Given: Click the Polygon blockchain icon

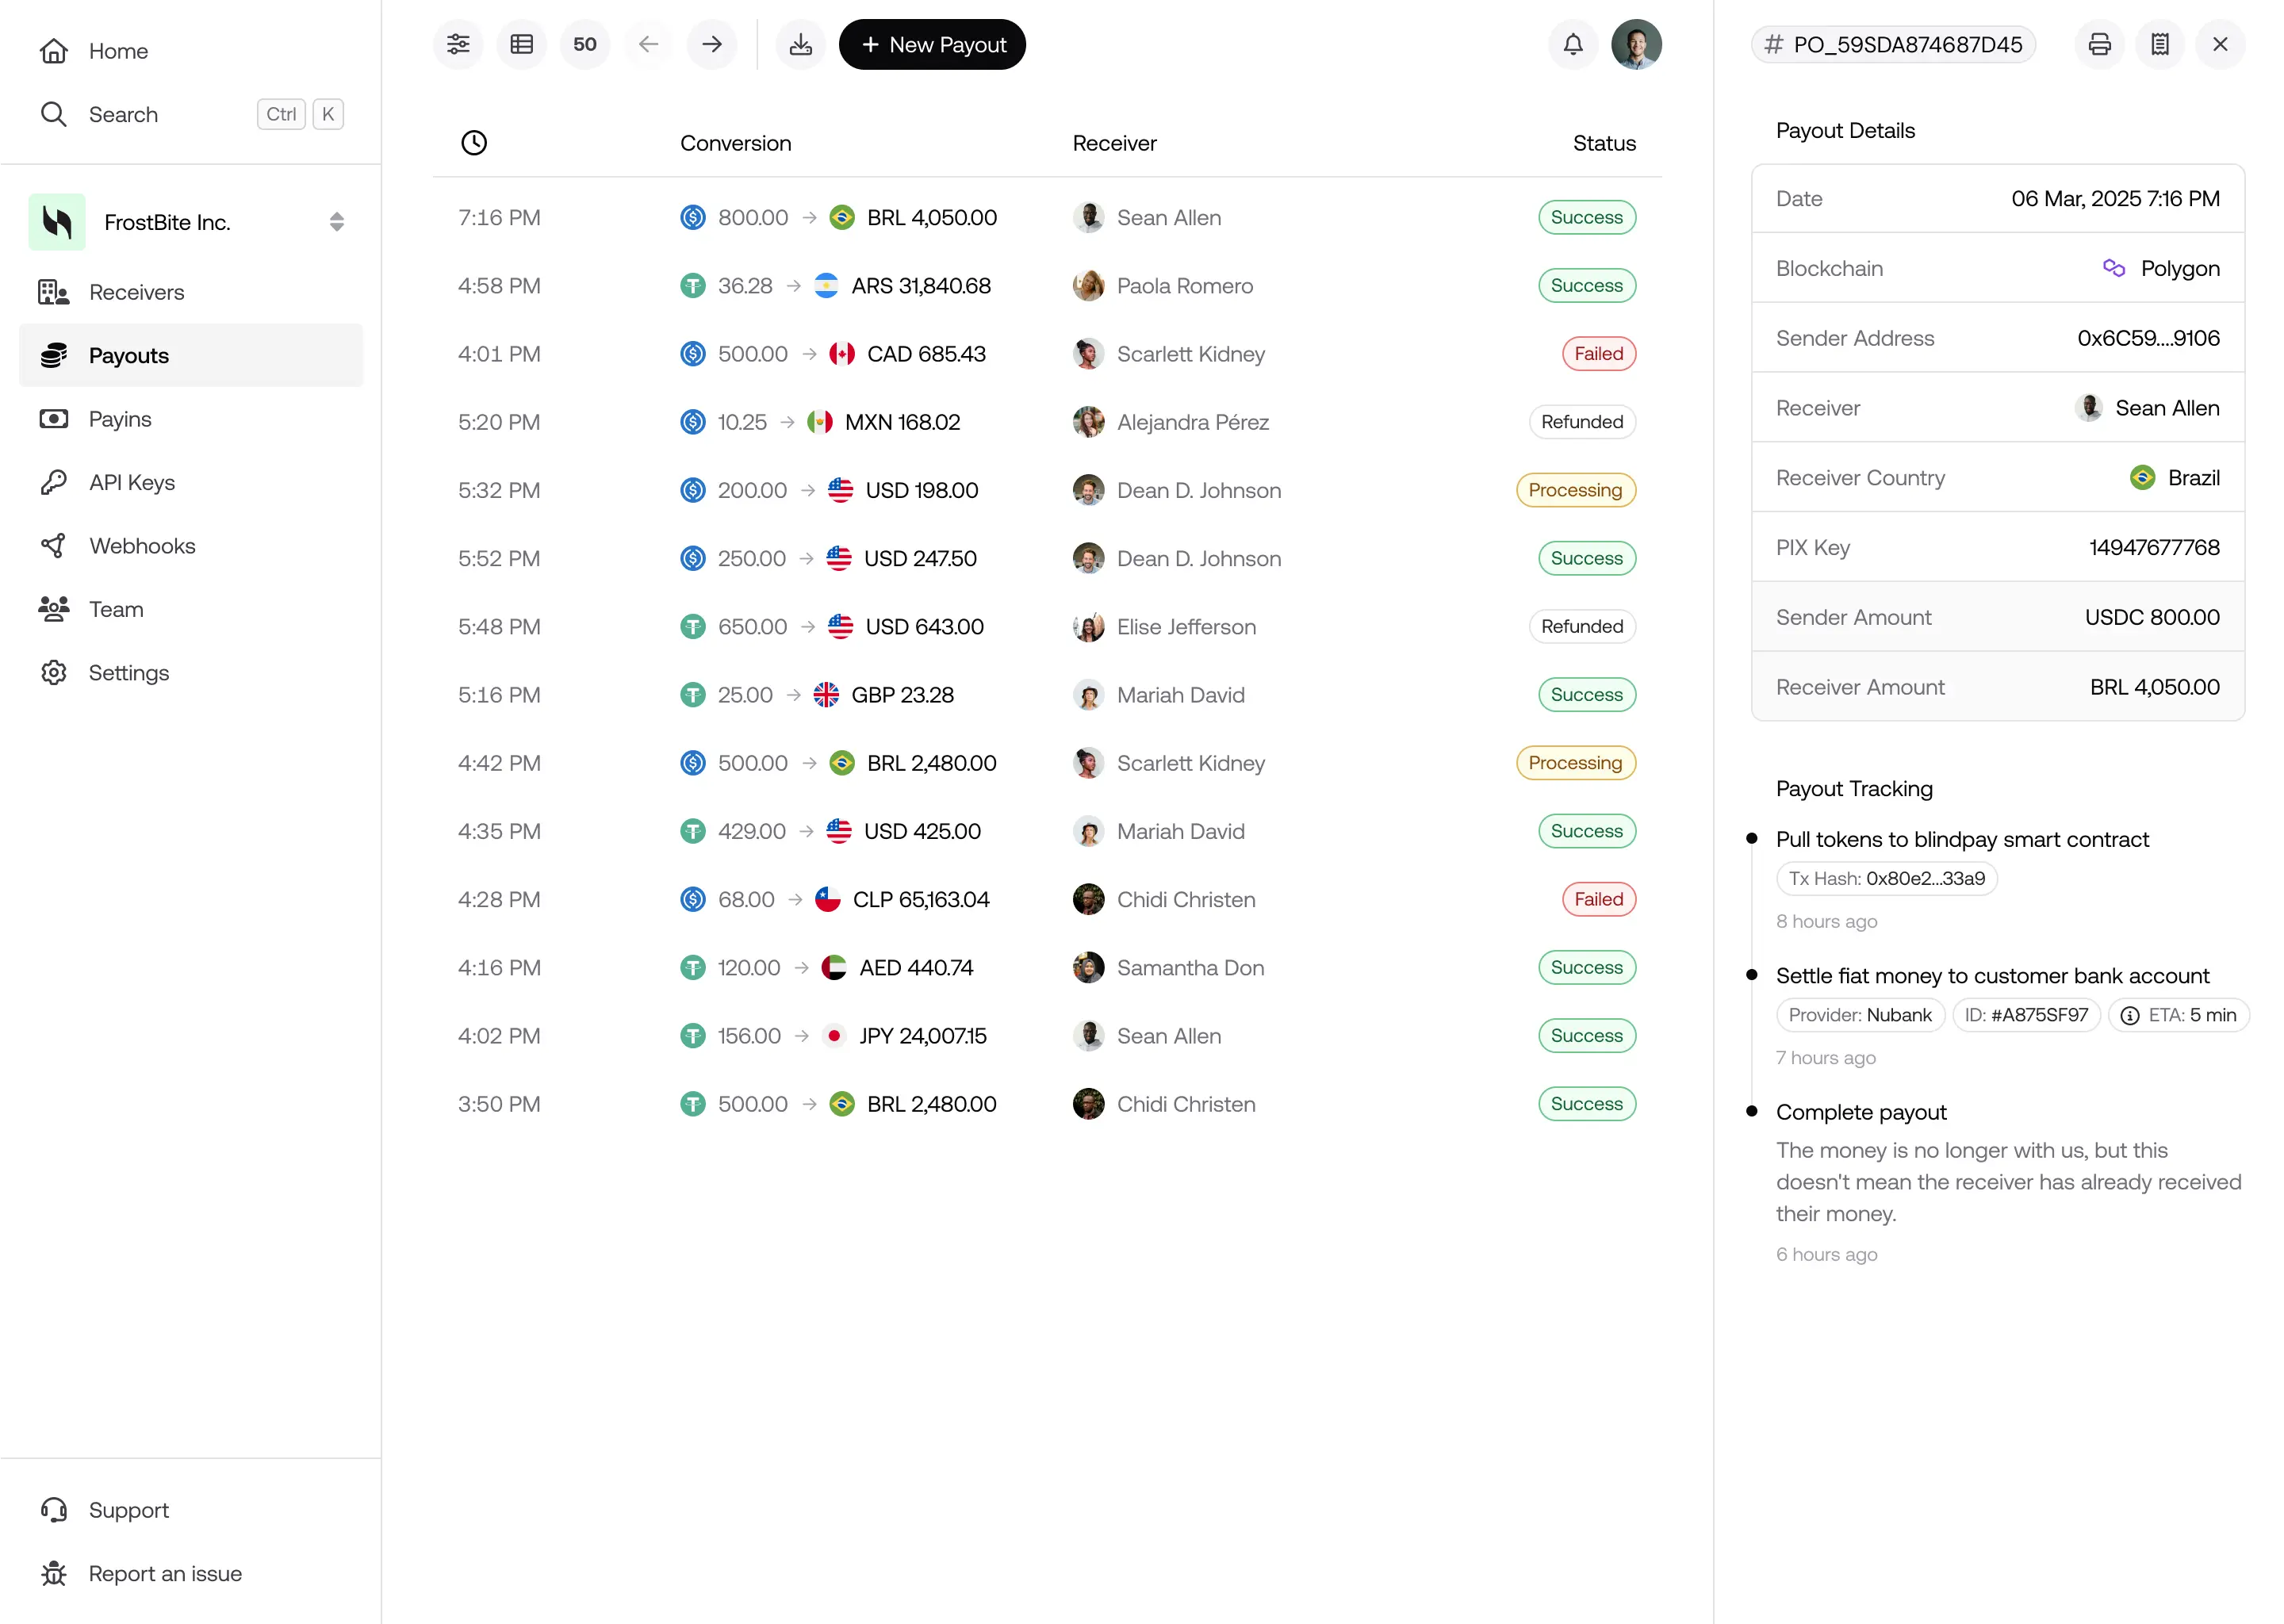Looking at the screenshot, I should pos(2114,267).
